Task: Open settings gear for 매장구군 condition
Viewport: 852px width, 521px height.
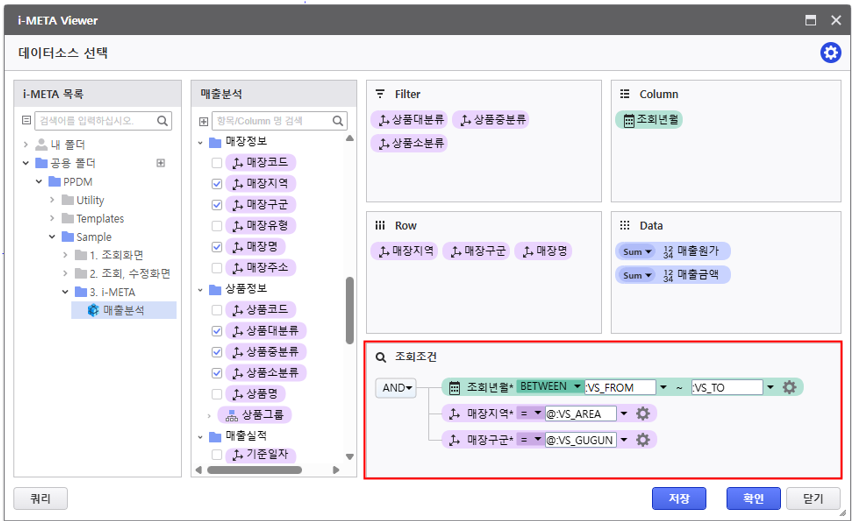Action: click(643, 440)
